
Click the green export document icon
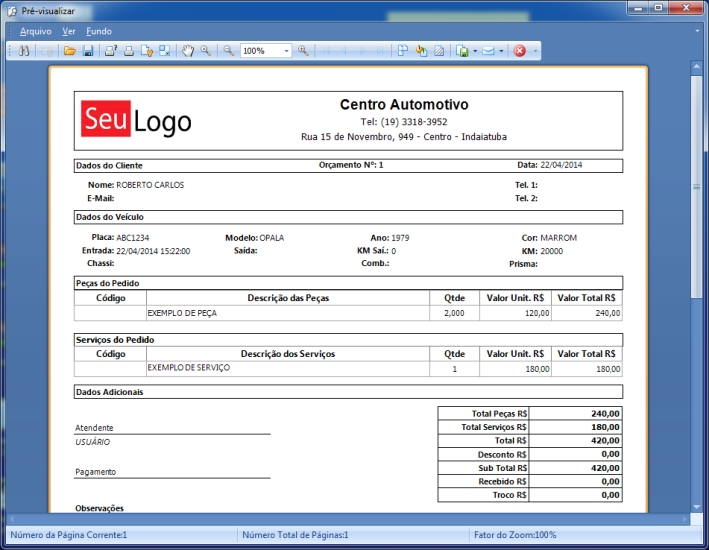click(x=463, y=50)
